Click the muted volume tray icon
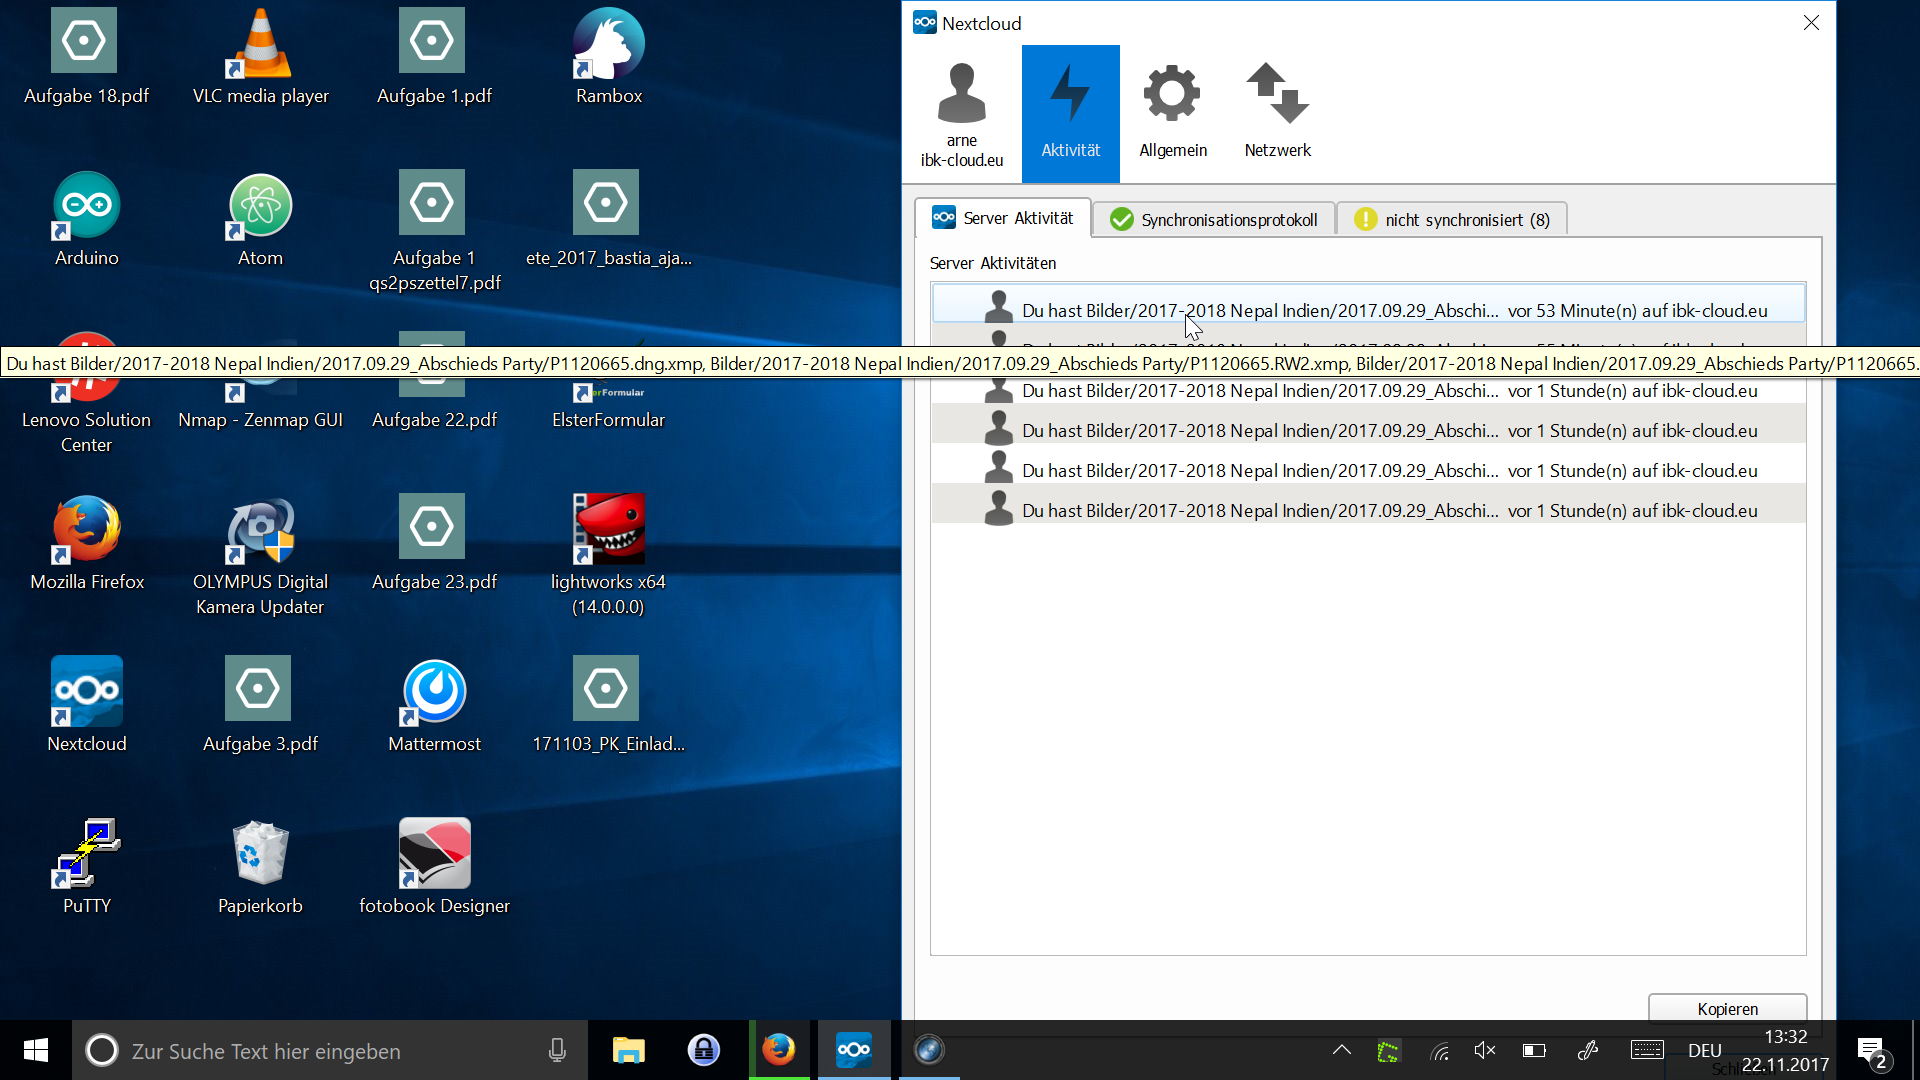The image size is (1920, 1080). (x=1485, y=1050)
